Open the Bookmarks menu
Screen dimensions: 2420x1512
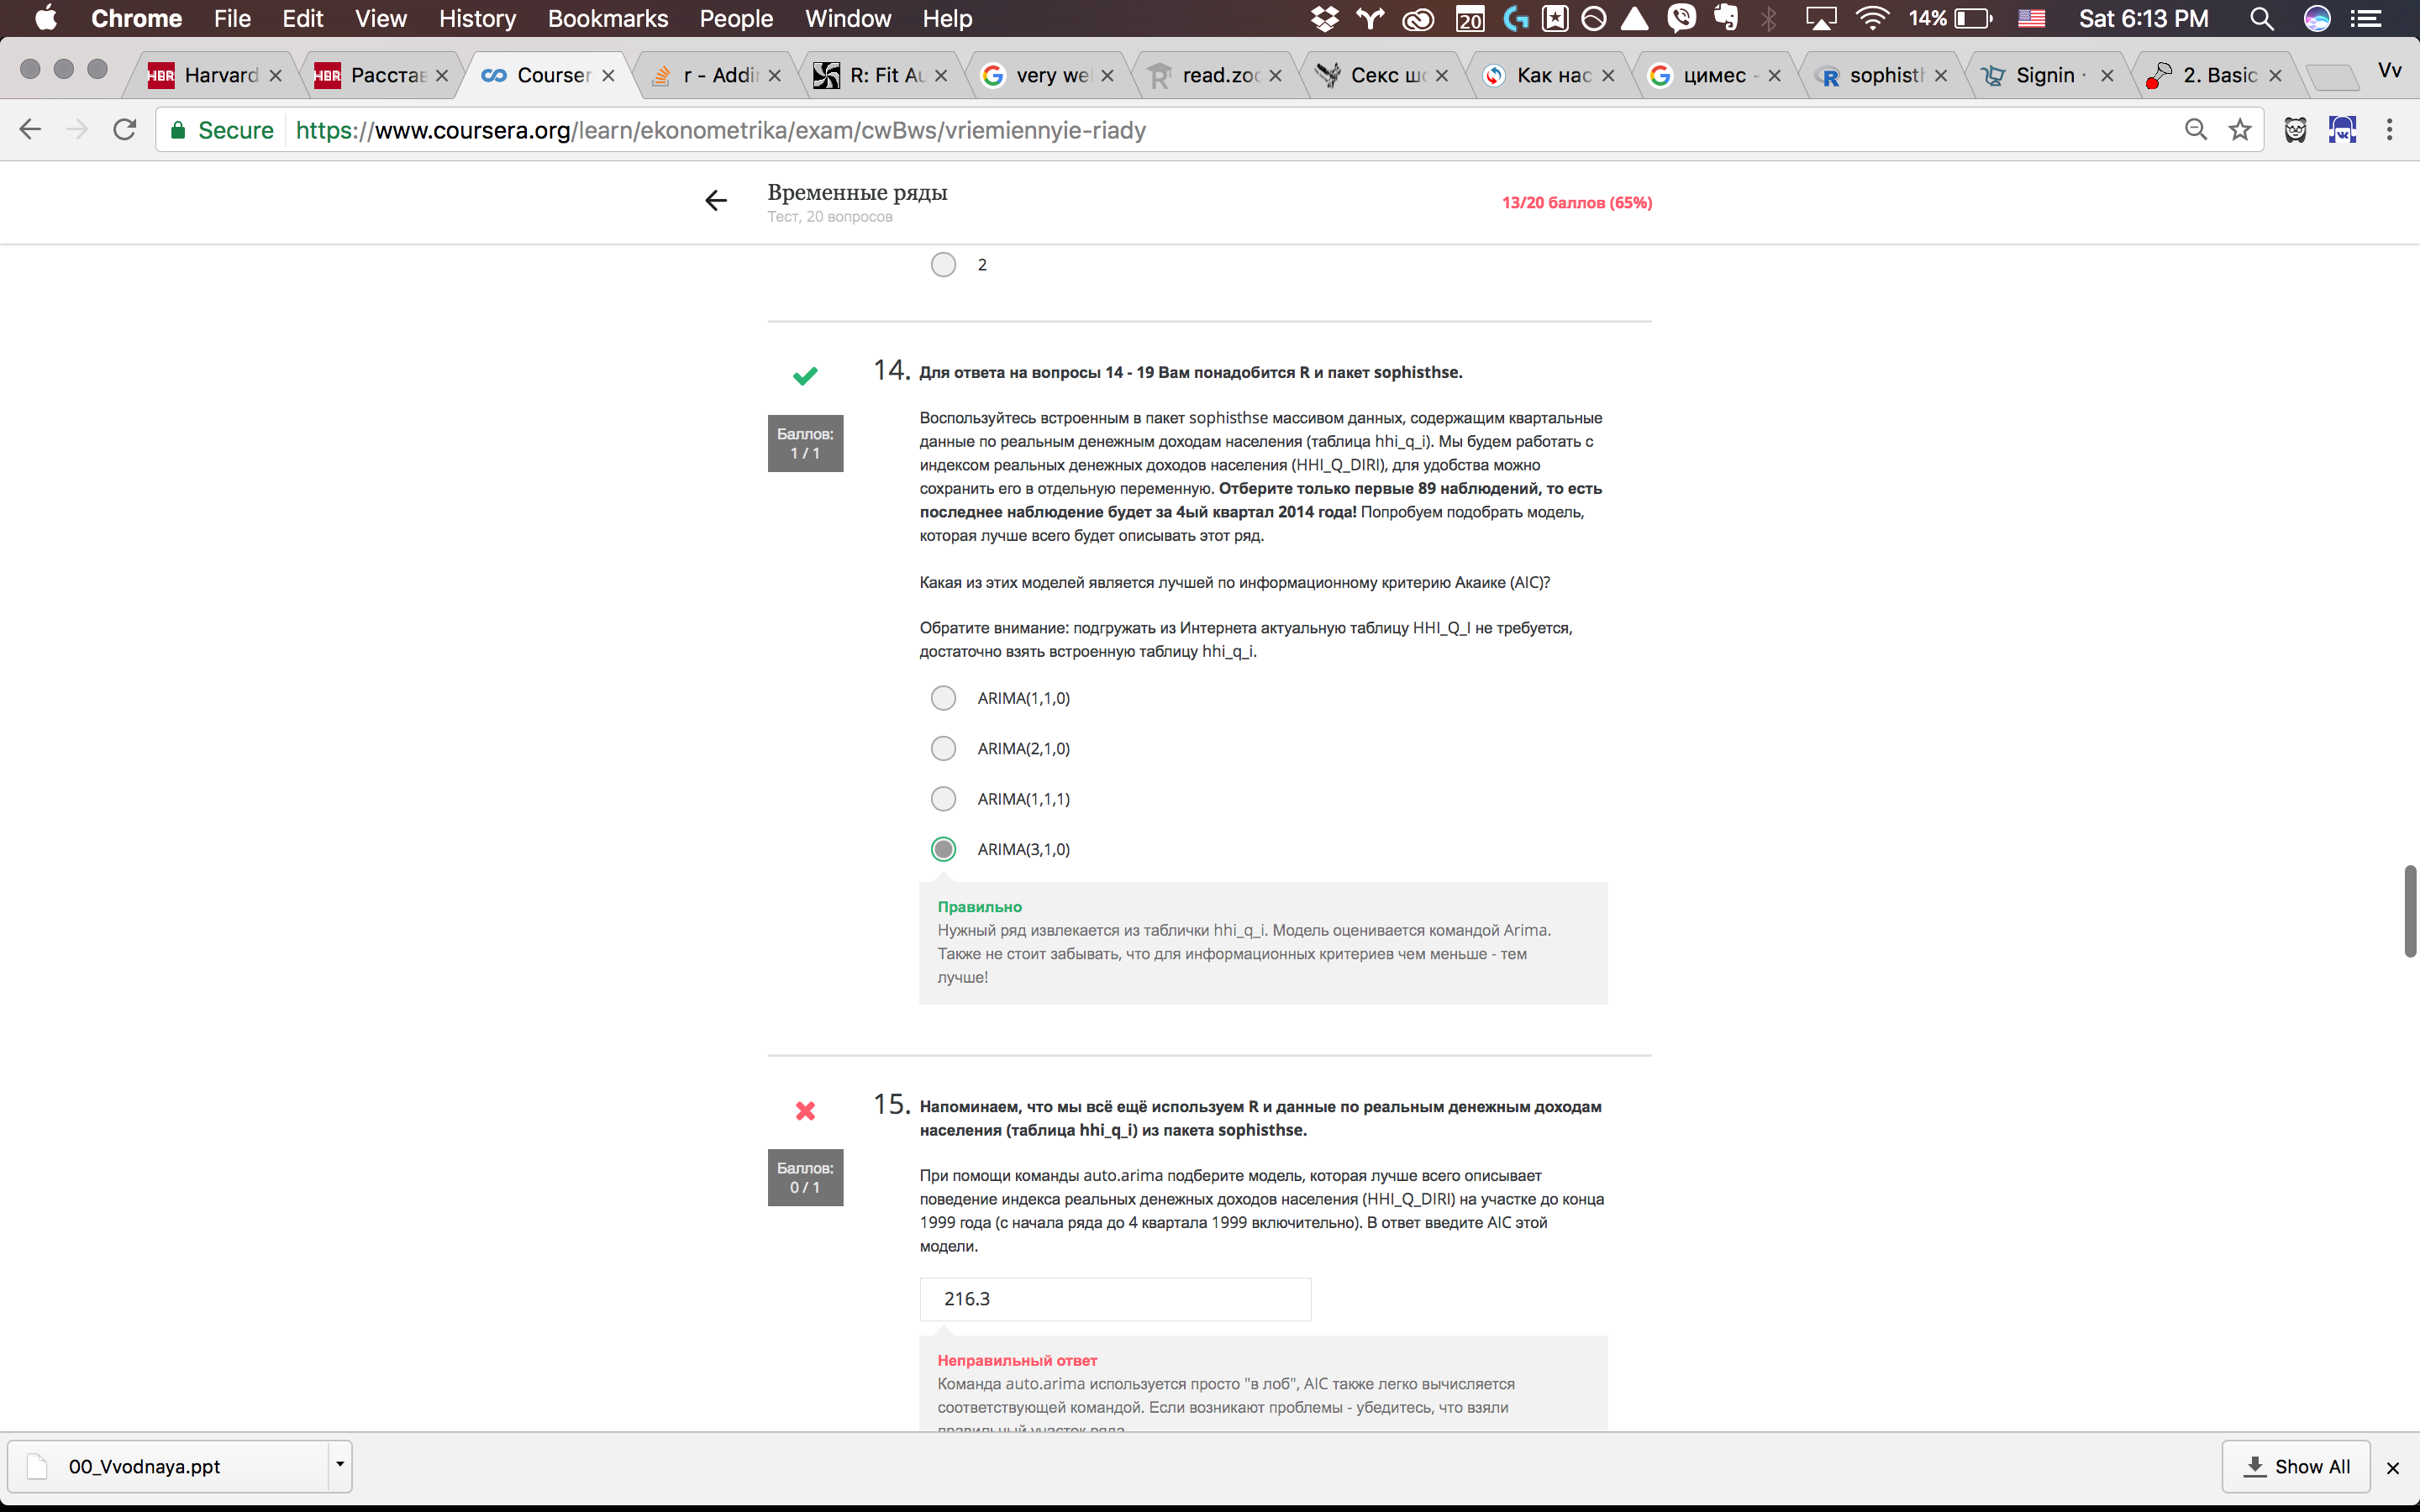(607, 19)
